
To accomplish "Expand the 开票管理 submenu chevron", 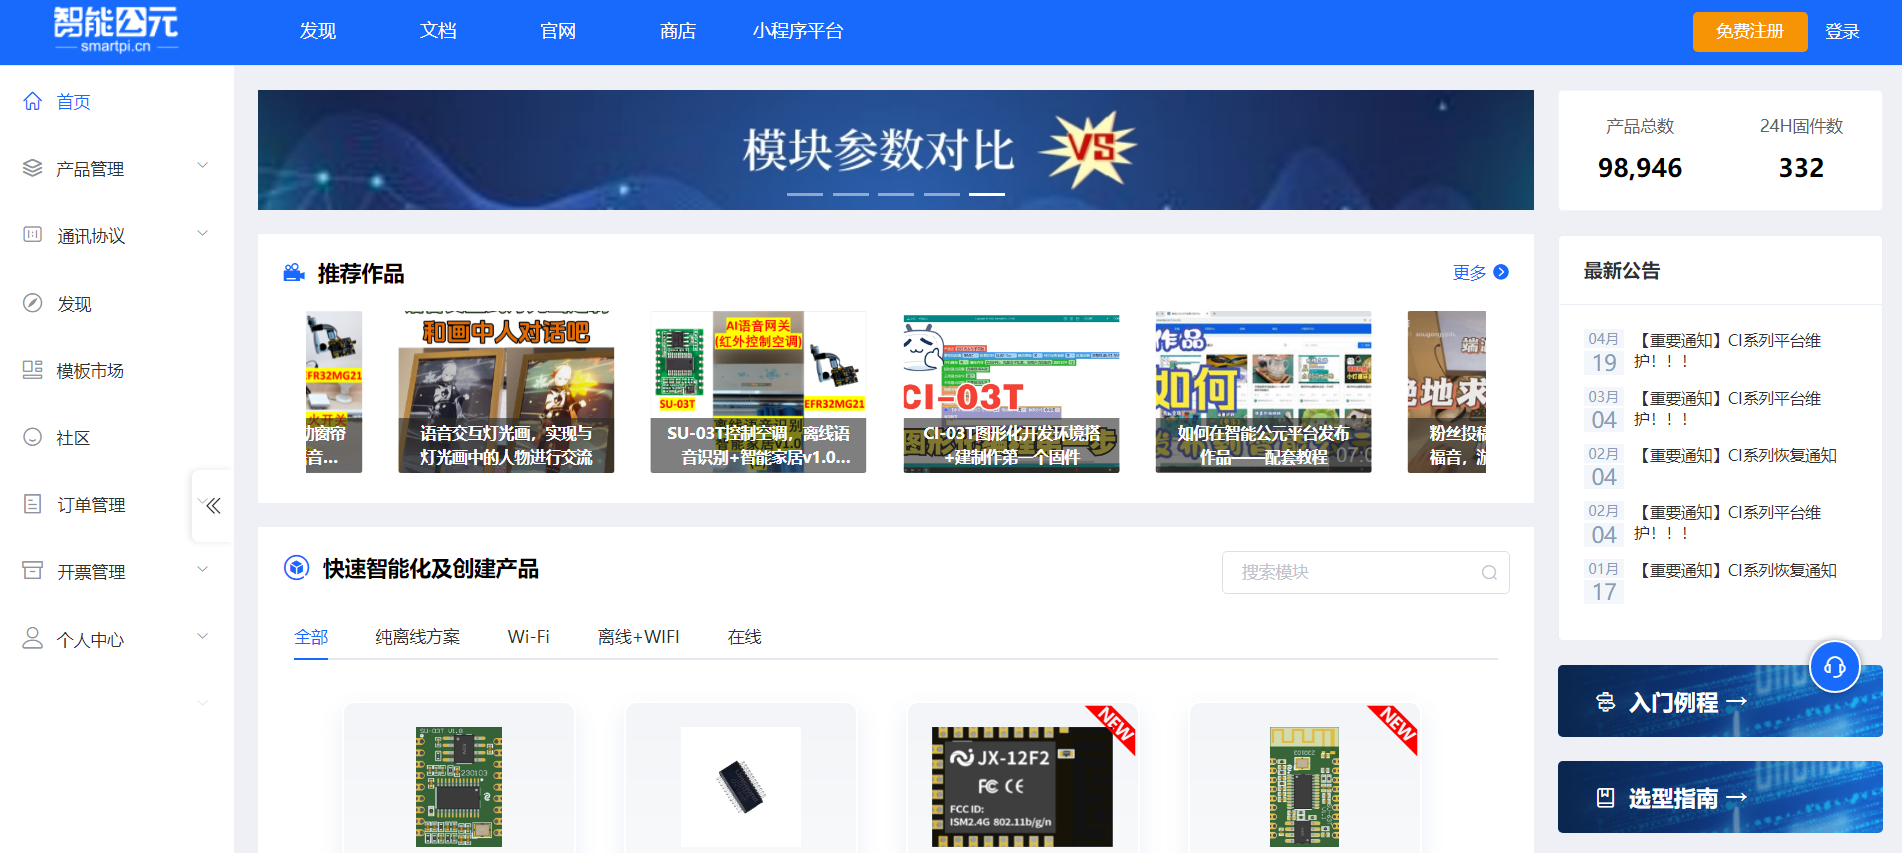I will coord(203,569).
